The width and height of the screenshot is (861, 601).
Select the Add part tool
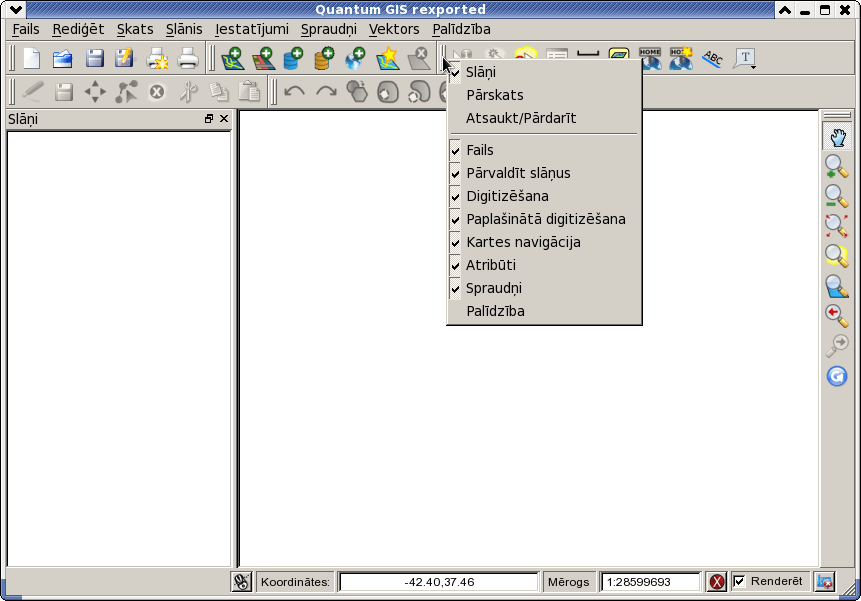[x=419, y=92]
